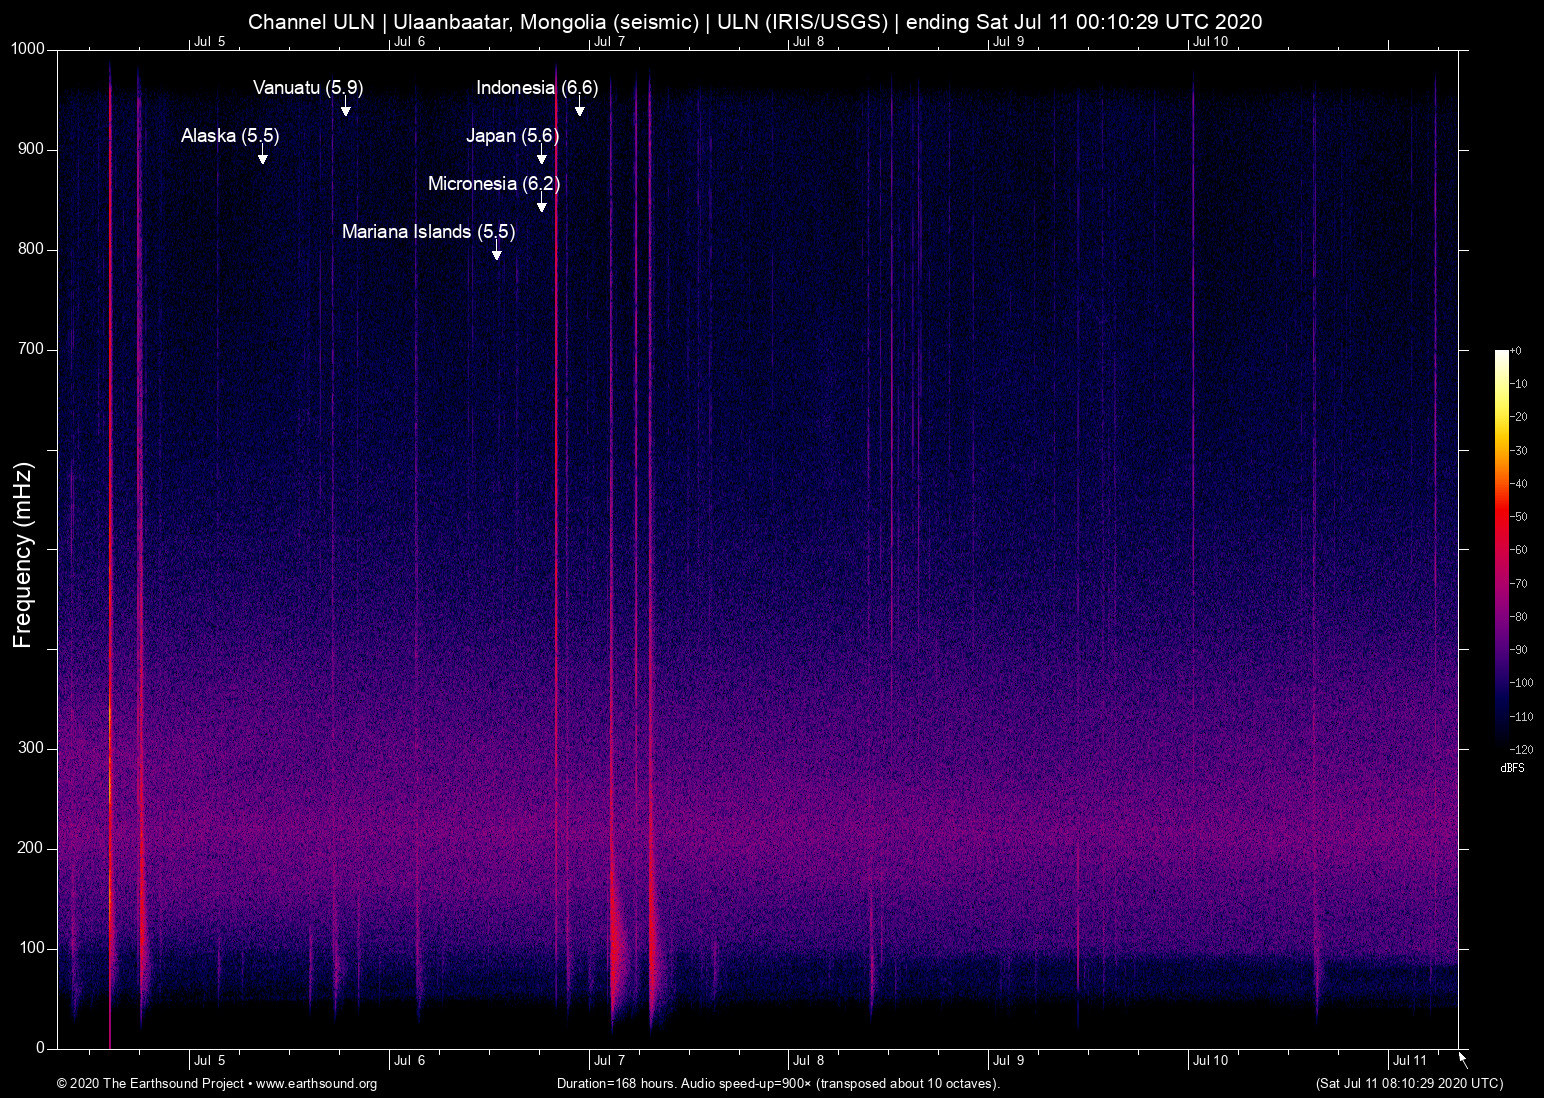Click the arrow below the Vanuatu (5.9) label
The width and height of the screenshot is (1544, 1098).
click(x=345, y=106)
